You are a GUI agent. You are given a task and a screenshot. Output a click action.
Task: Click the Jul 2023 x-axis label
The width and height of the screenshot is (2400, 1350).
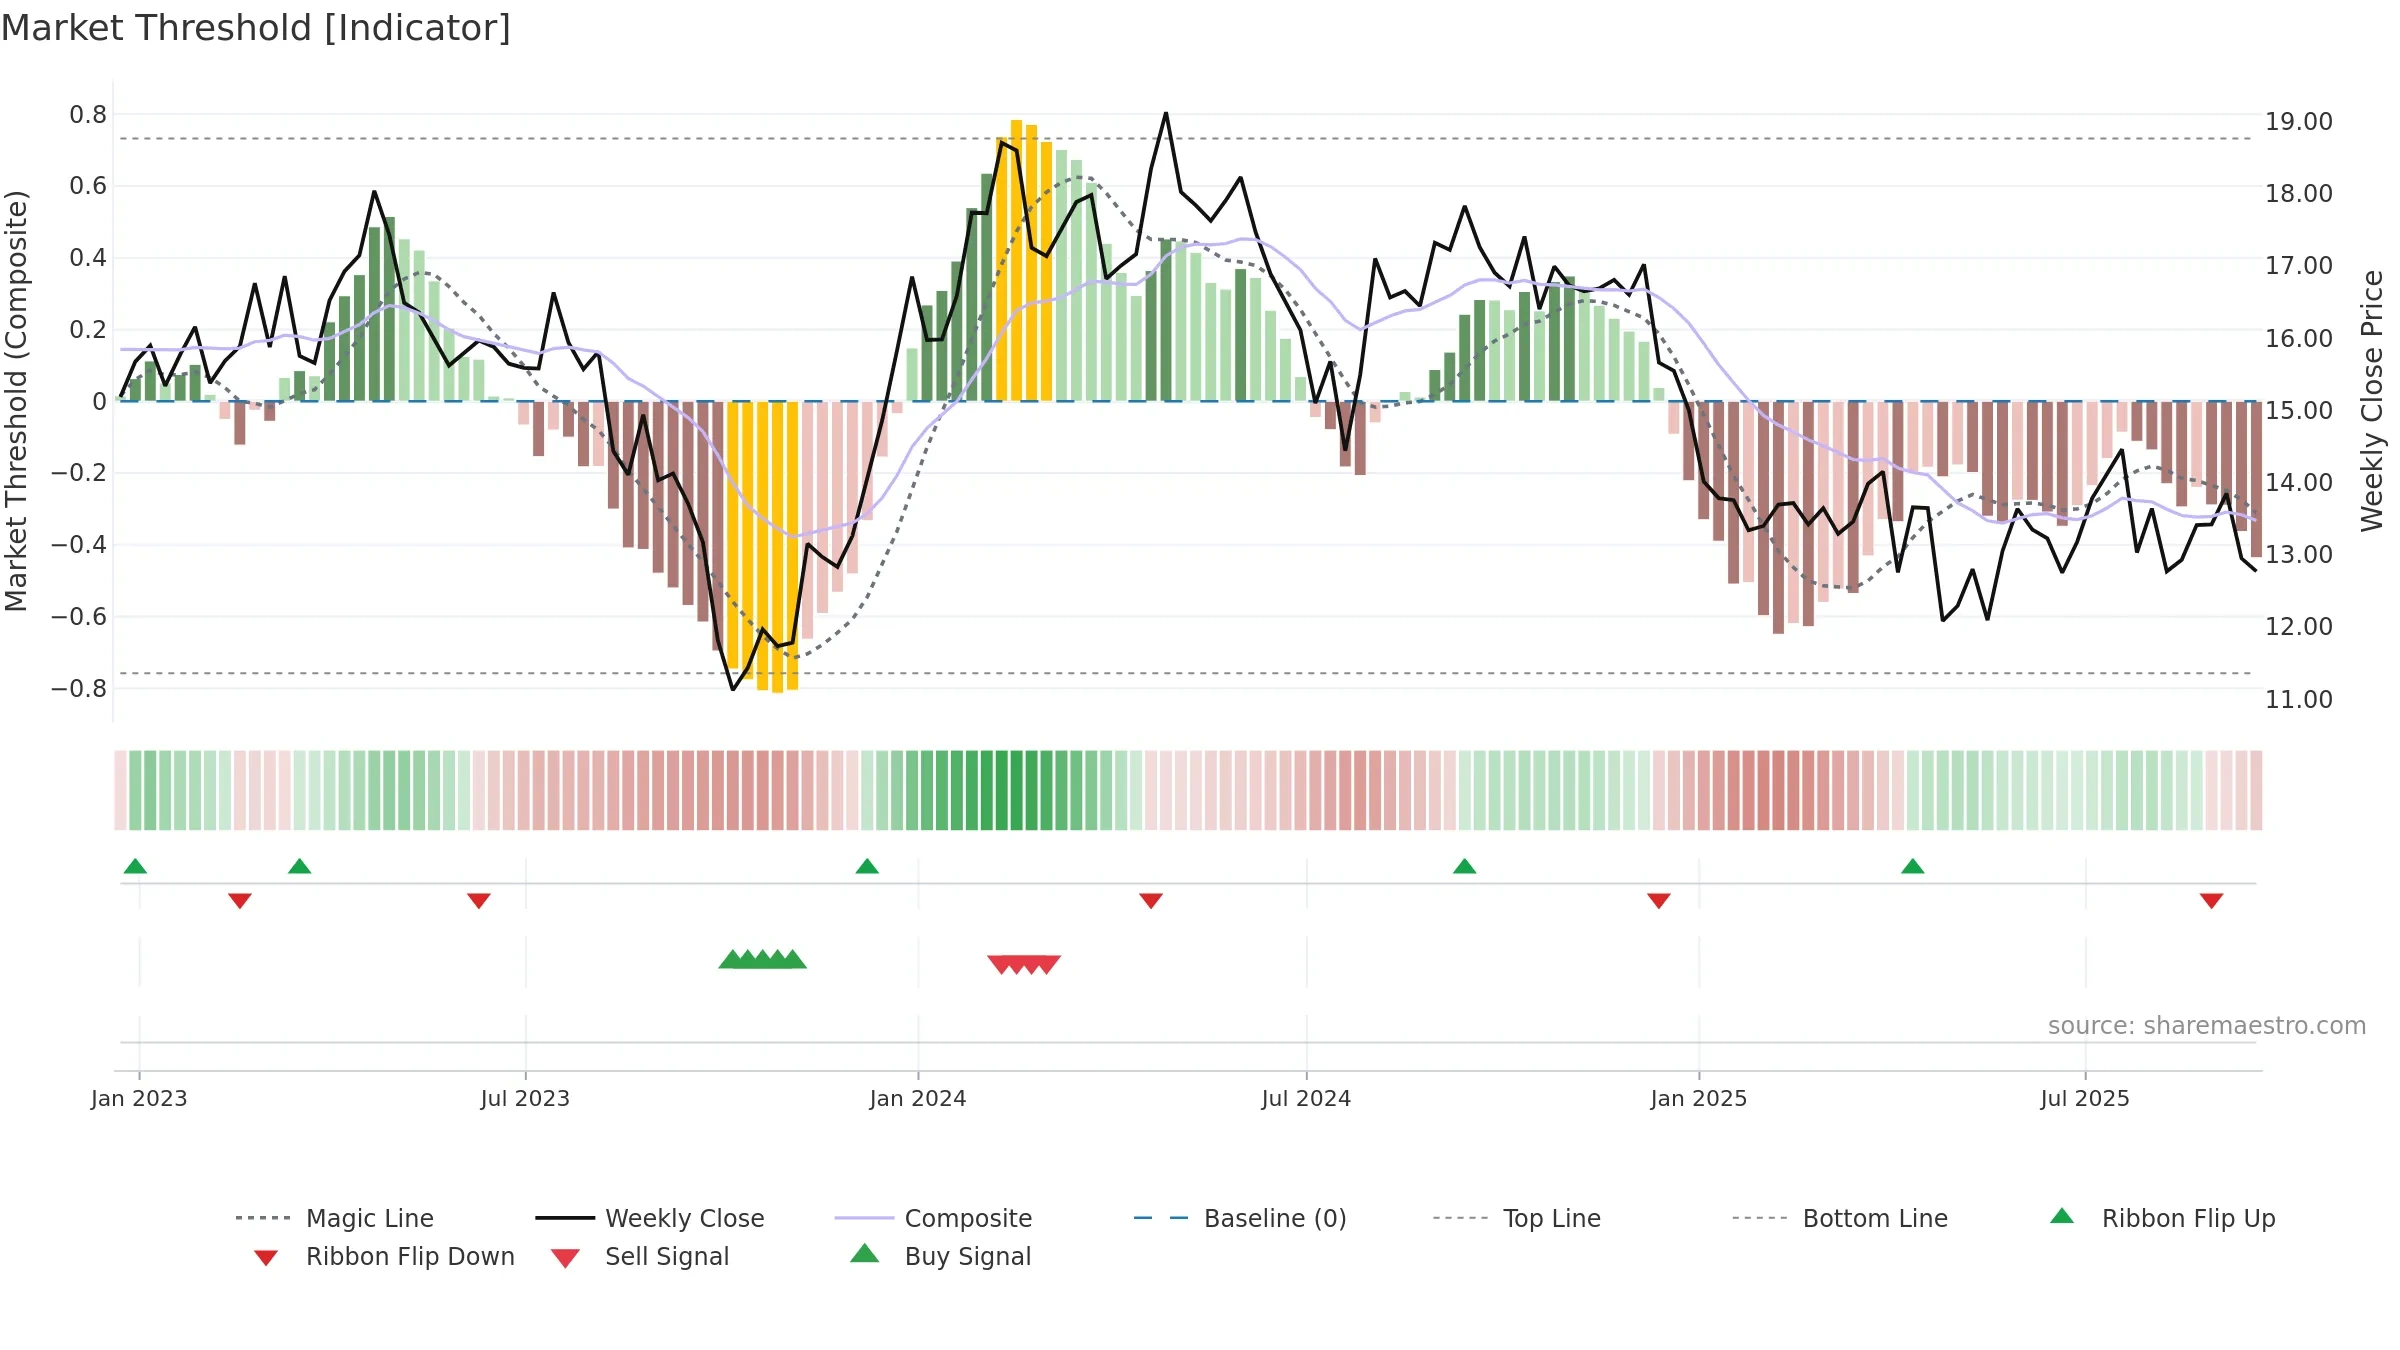[525, 1098]
